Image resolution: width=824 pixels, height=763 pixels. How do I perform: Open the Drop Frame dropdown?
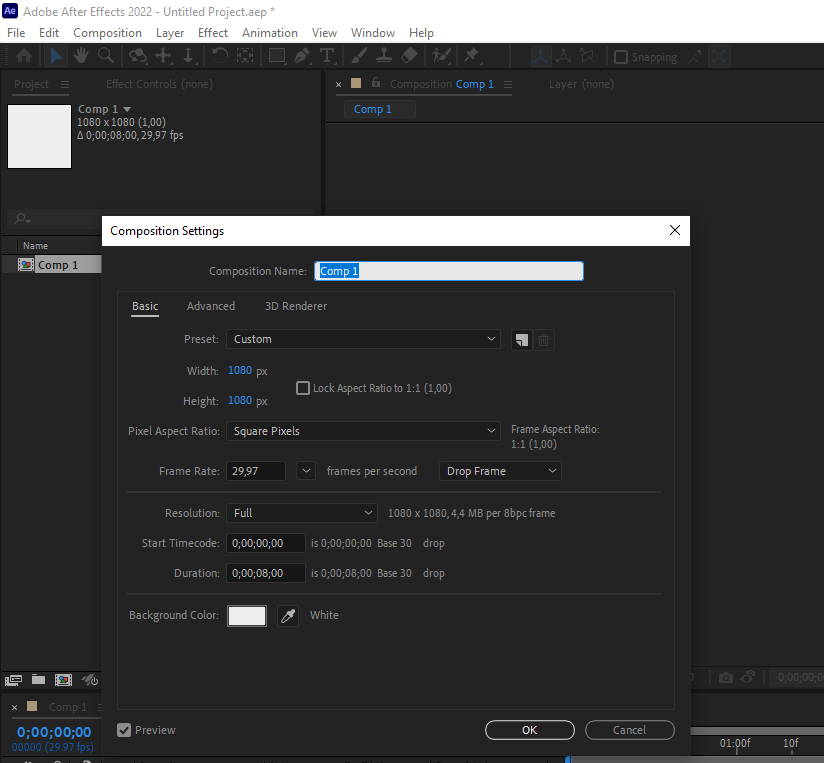coord(500,471)
